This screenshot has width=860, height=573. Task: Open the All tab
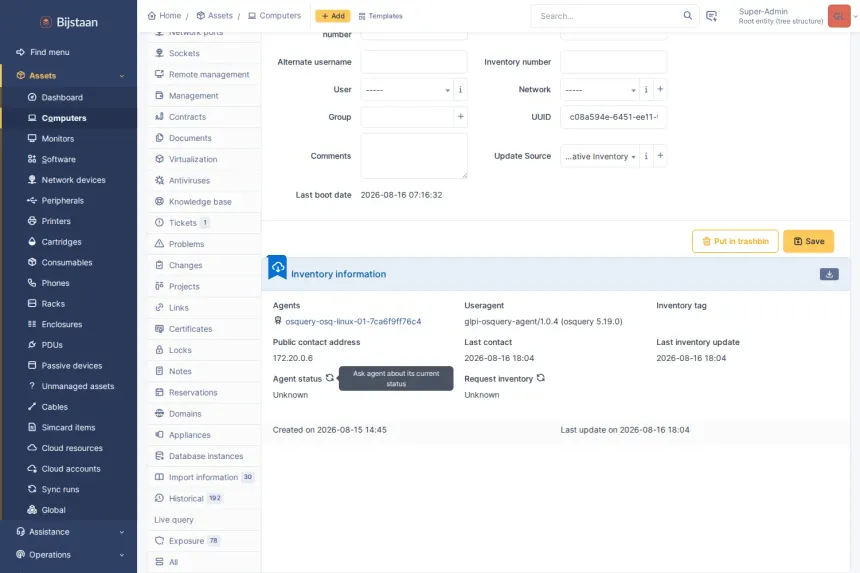[204, 562]
